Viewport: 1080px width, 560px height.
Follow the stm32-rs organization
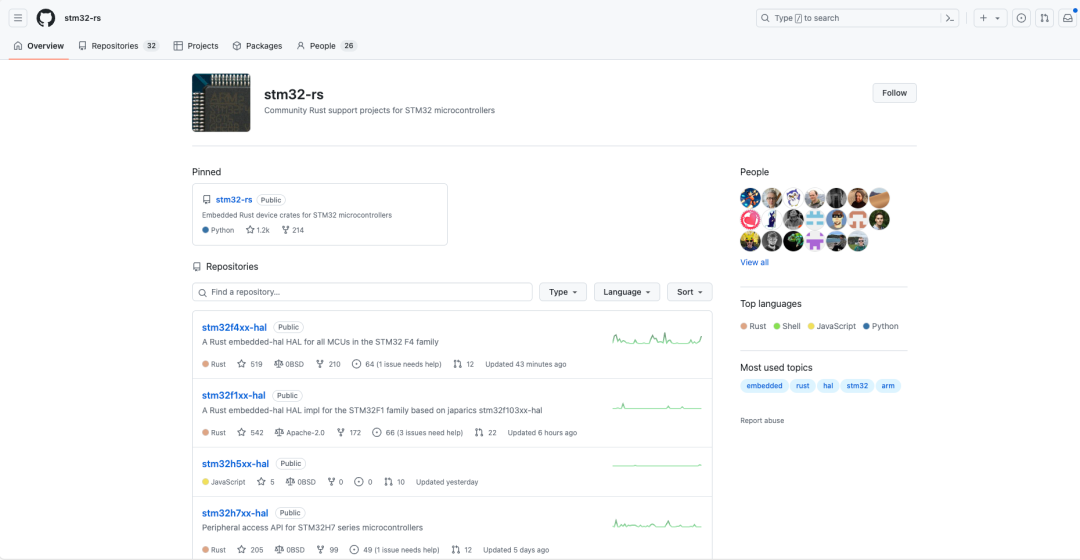(x=894, y=93)
